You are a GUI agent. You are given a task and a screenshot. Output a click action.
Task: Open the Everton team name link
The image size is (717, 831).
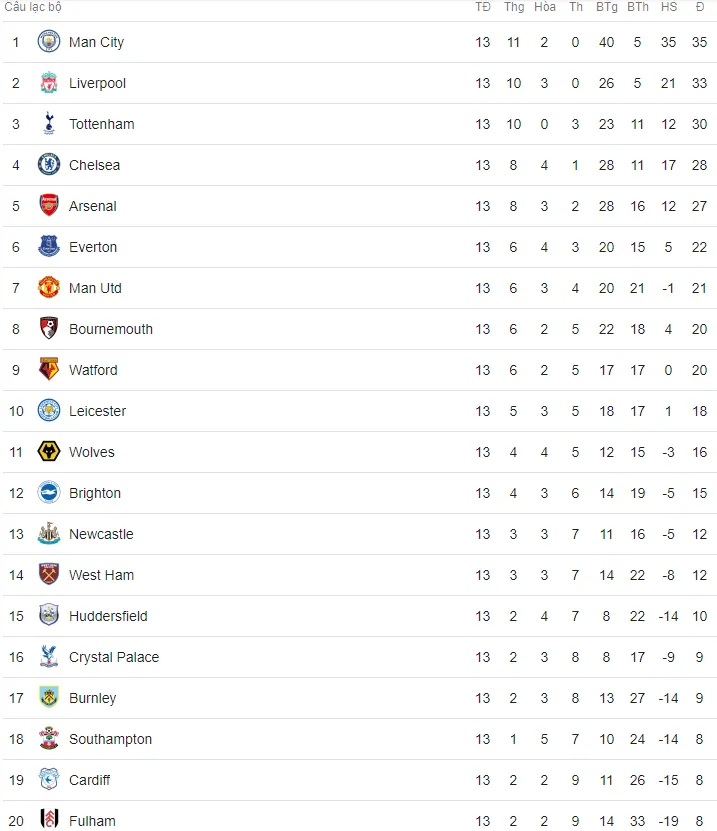pyautogui.click(x=93, y=247)
